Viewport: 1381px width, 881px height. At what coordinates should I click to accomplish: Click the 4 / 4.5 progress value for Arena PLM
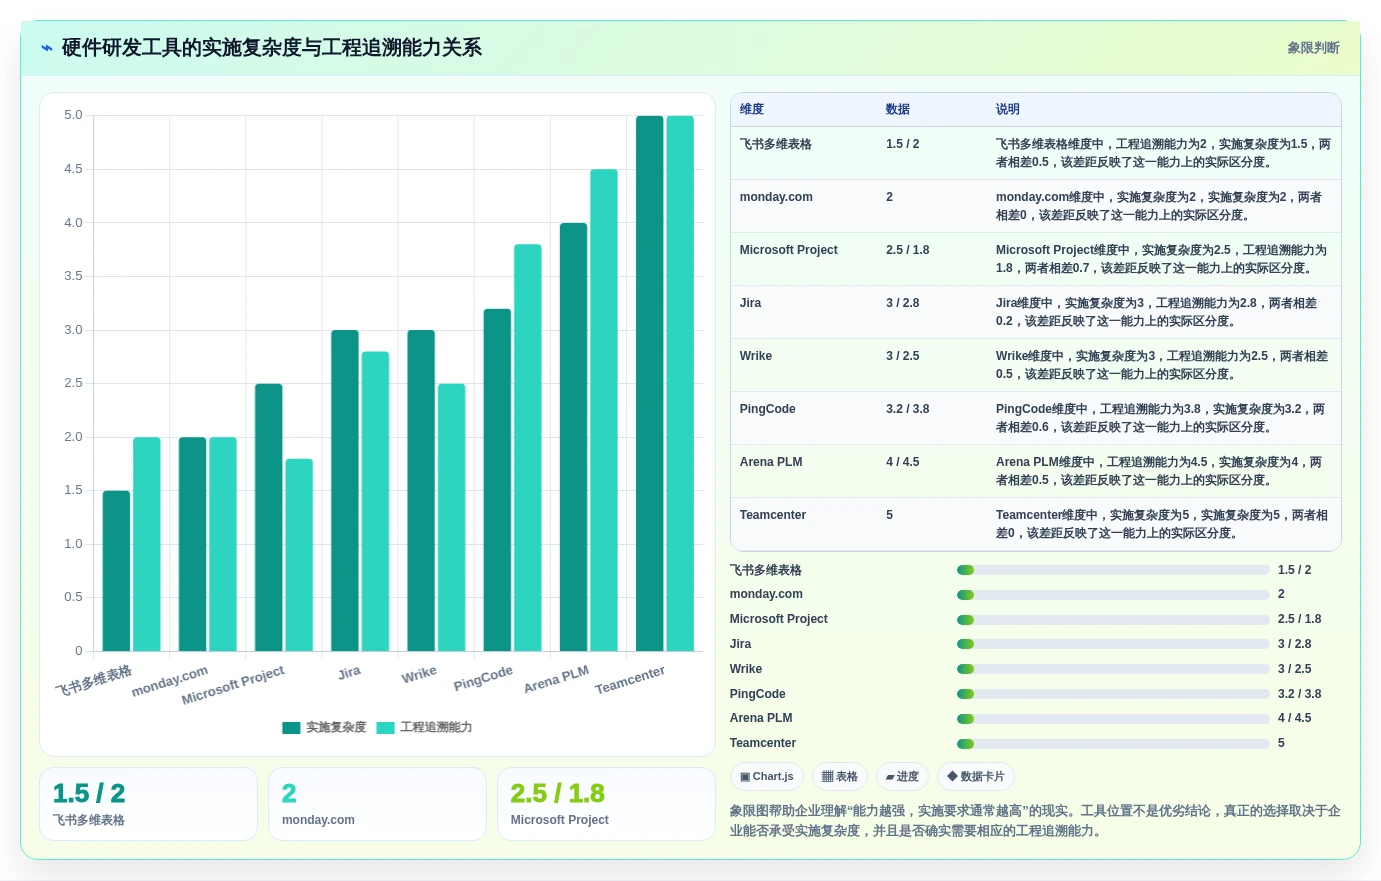(x=1295, y=718)
